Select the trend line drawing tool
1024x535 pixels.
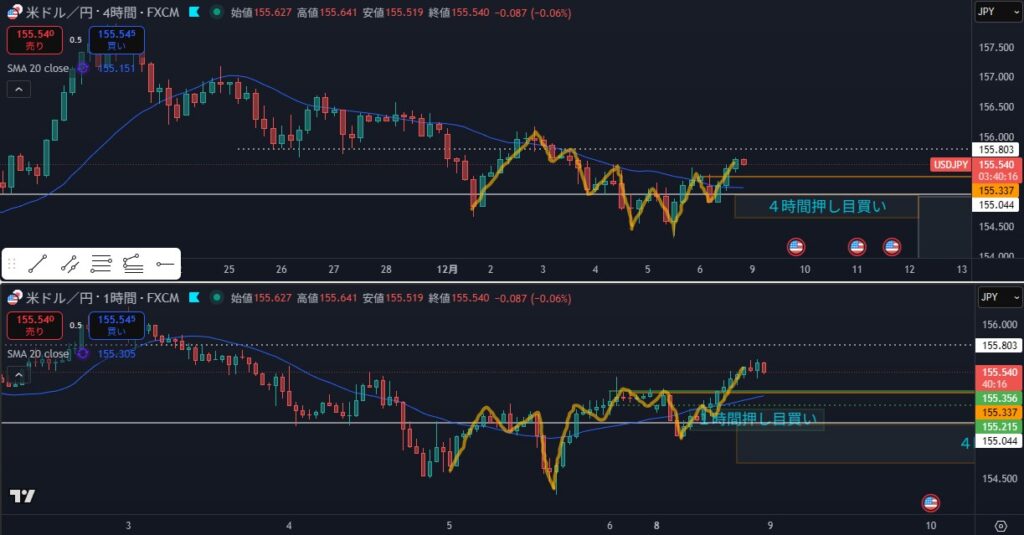click(38, 264)
